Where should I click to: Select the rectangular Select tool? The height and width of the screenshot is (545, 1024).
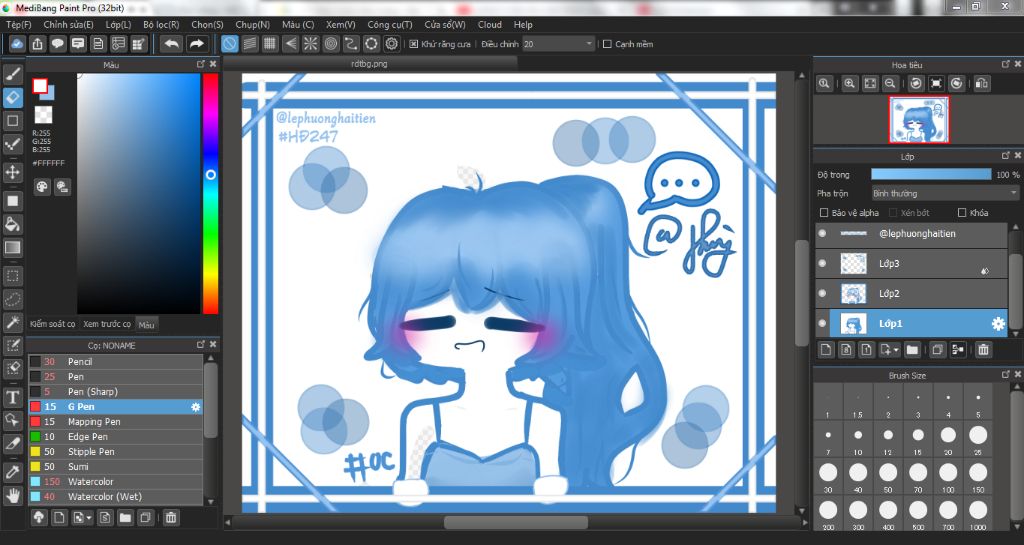click(x=12, y=276)
